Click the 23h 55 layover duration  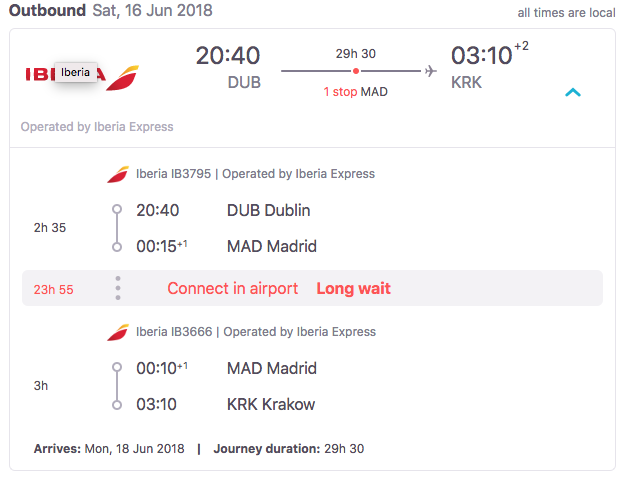tap(54, 290)
